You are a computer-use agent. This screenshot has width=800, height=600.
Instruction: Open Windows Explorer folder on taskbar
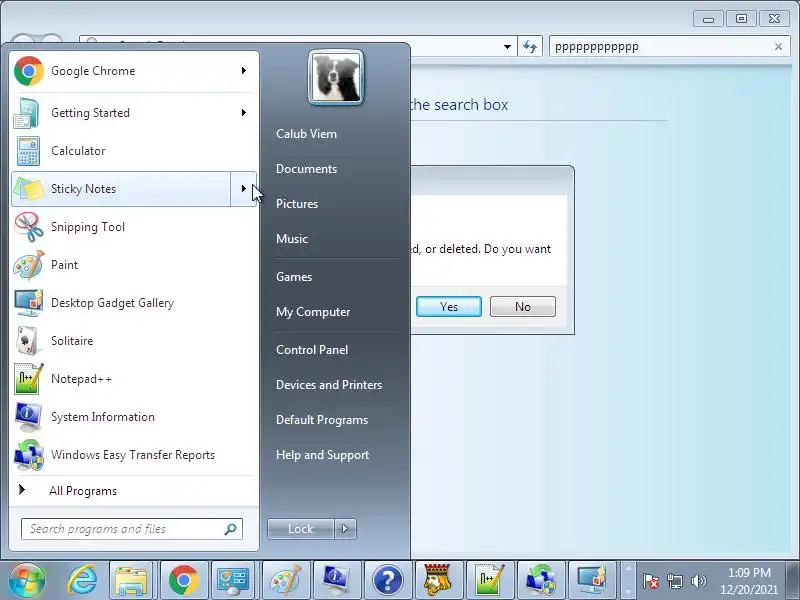[131, 580]
